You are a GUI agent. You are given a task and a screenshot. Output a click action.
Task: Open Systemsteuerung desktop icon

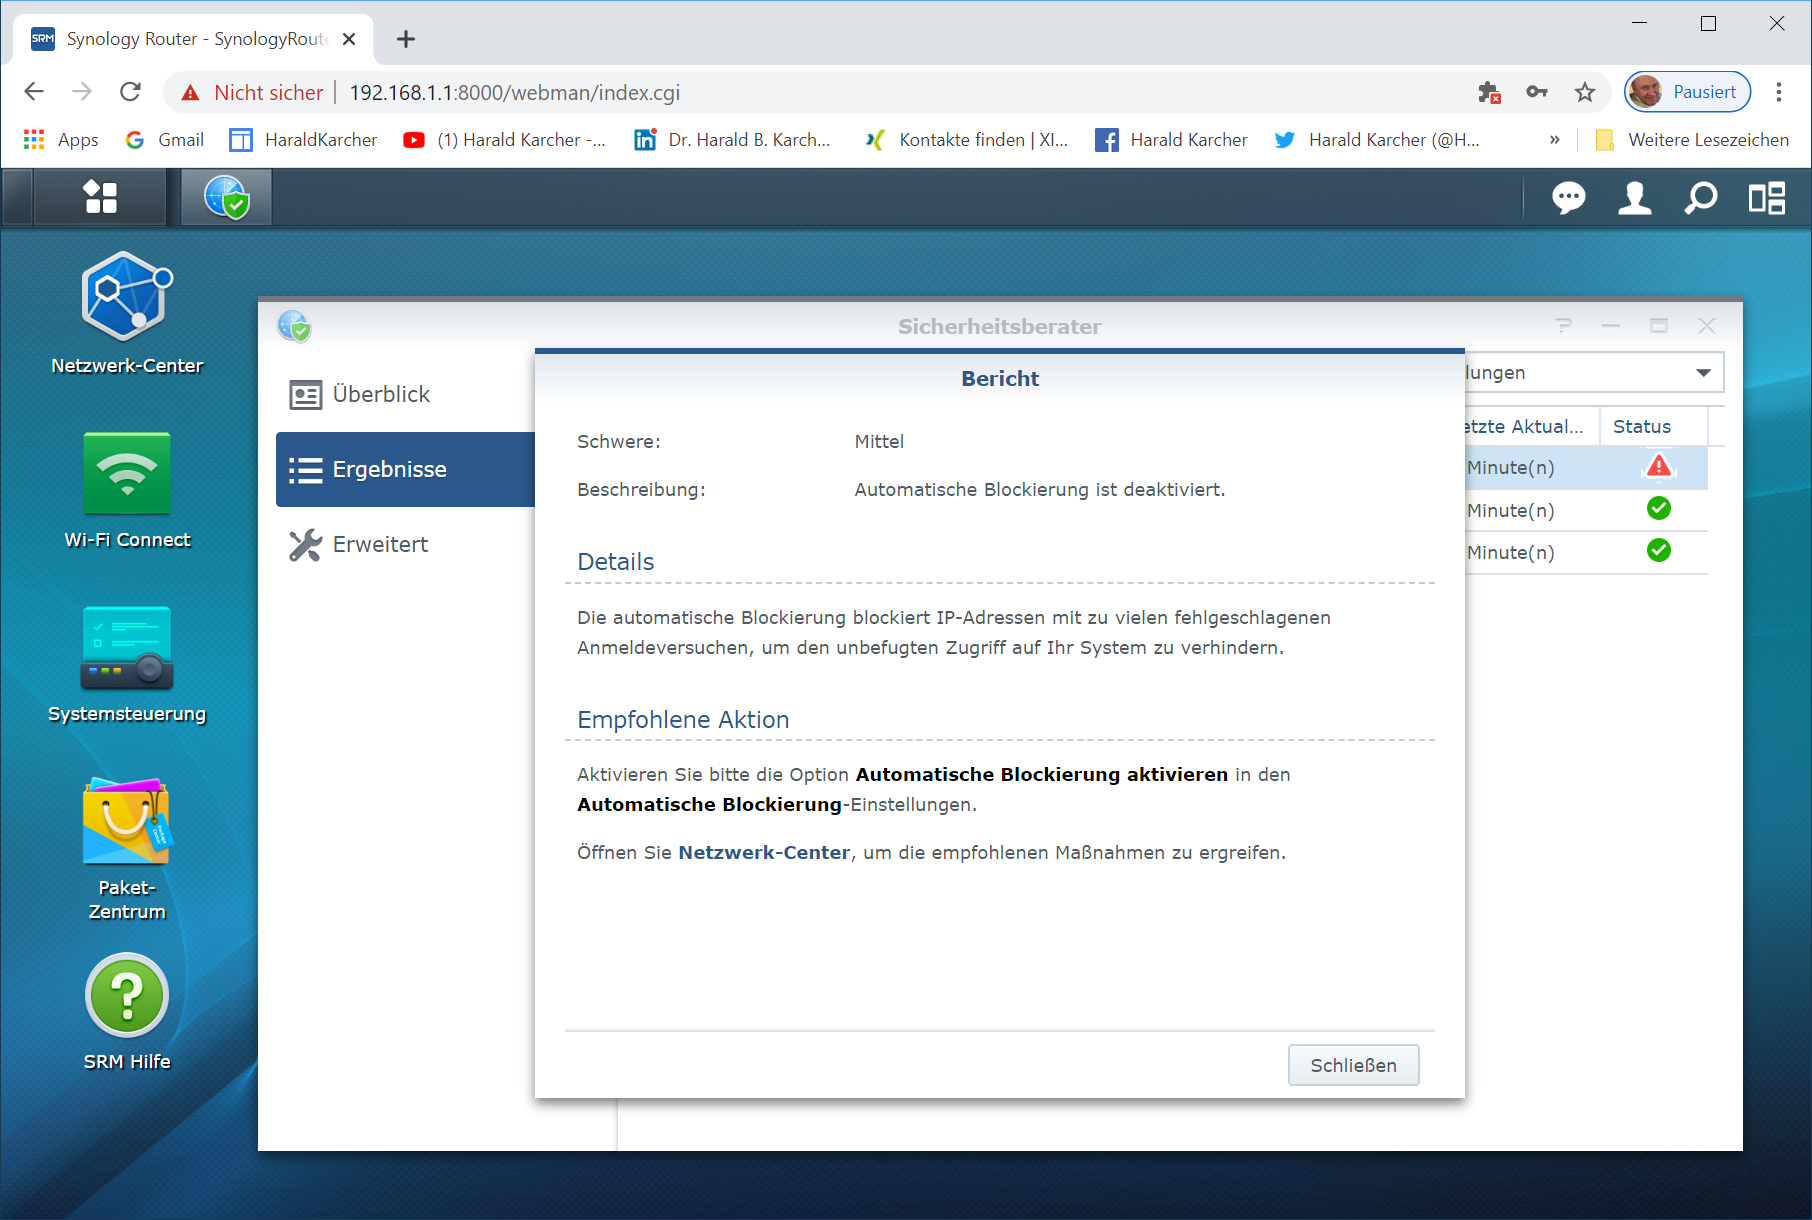point(127,664)
